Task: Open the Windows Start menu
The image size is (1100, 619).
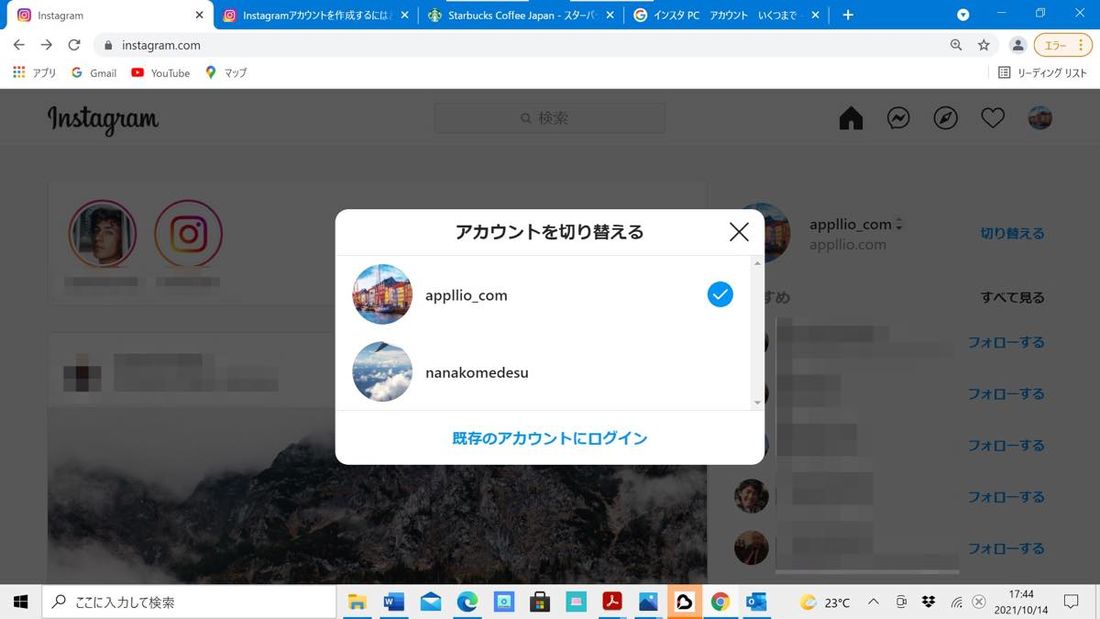Action: pyautogui.click(x=20, y=601)
